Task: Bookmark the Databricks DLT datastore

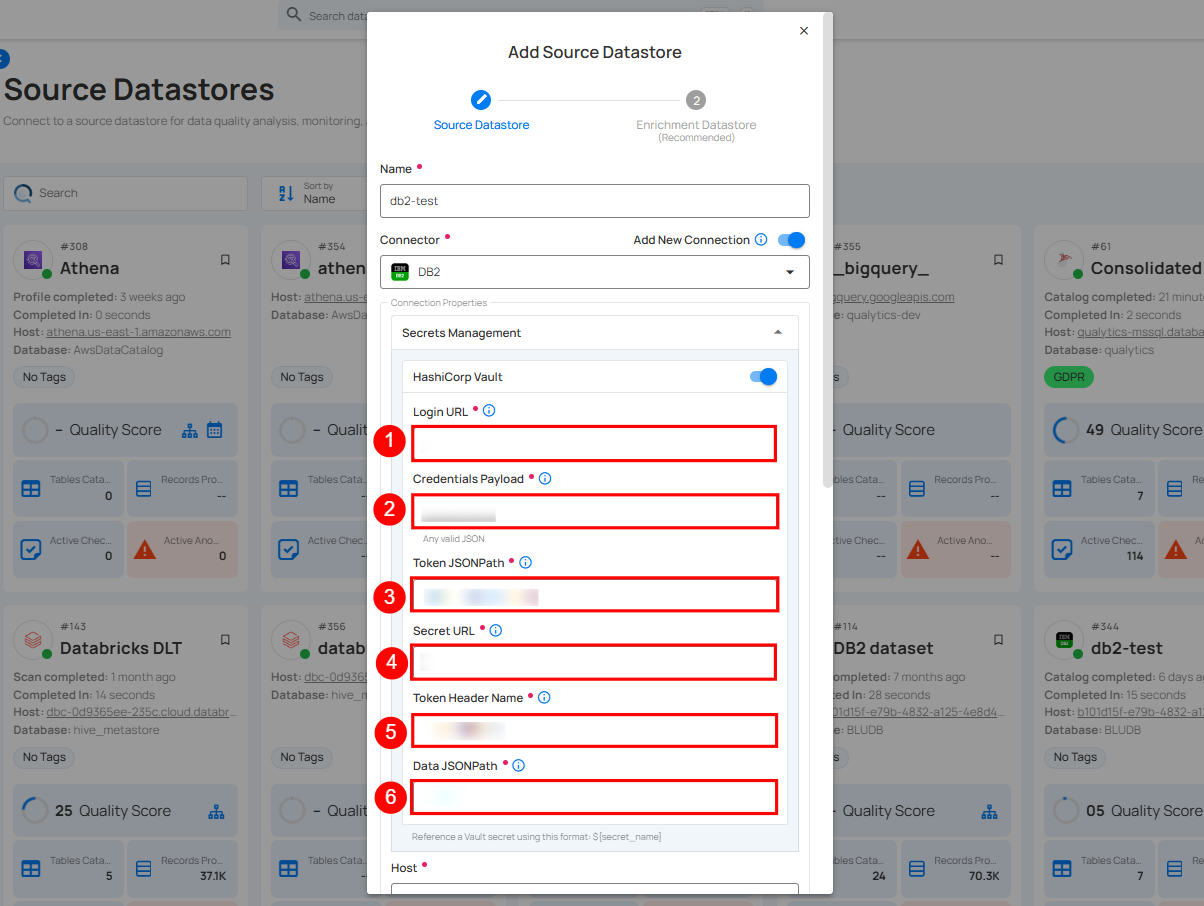Action: [x=225, y=640]
